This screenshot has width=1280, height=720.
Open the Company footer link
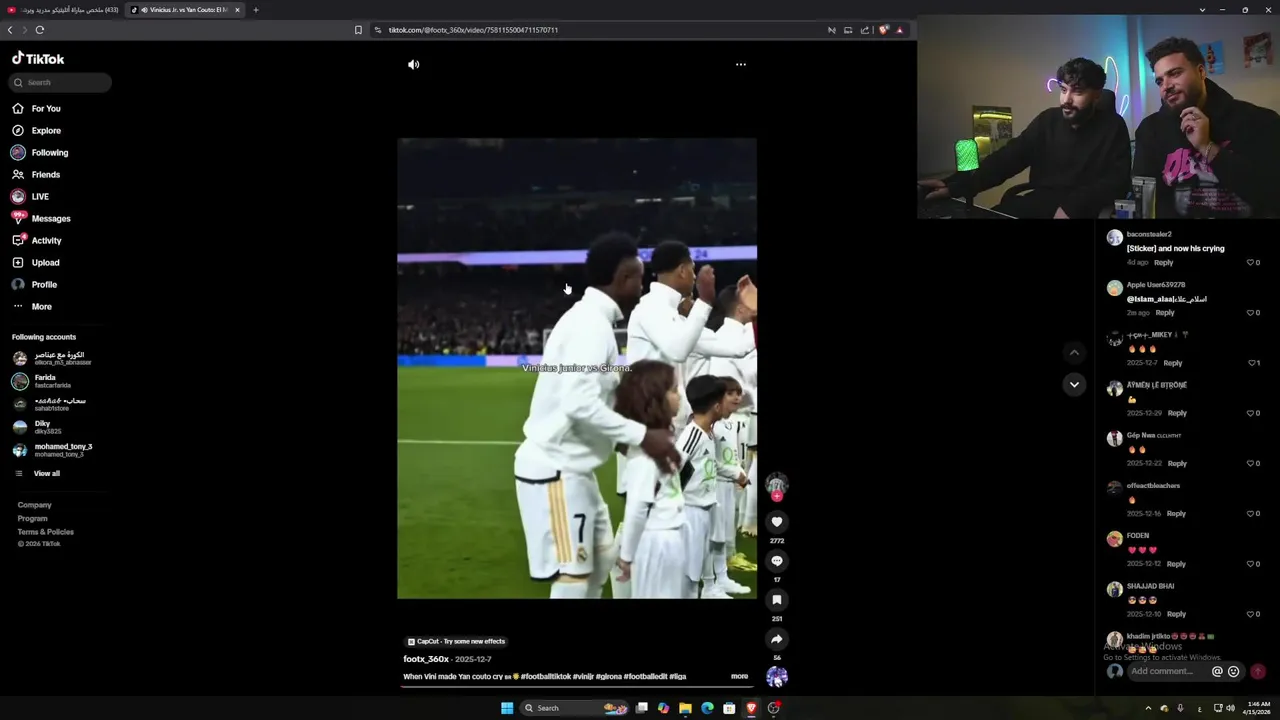(34, 505)
